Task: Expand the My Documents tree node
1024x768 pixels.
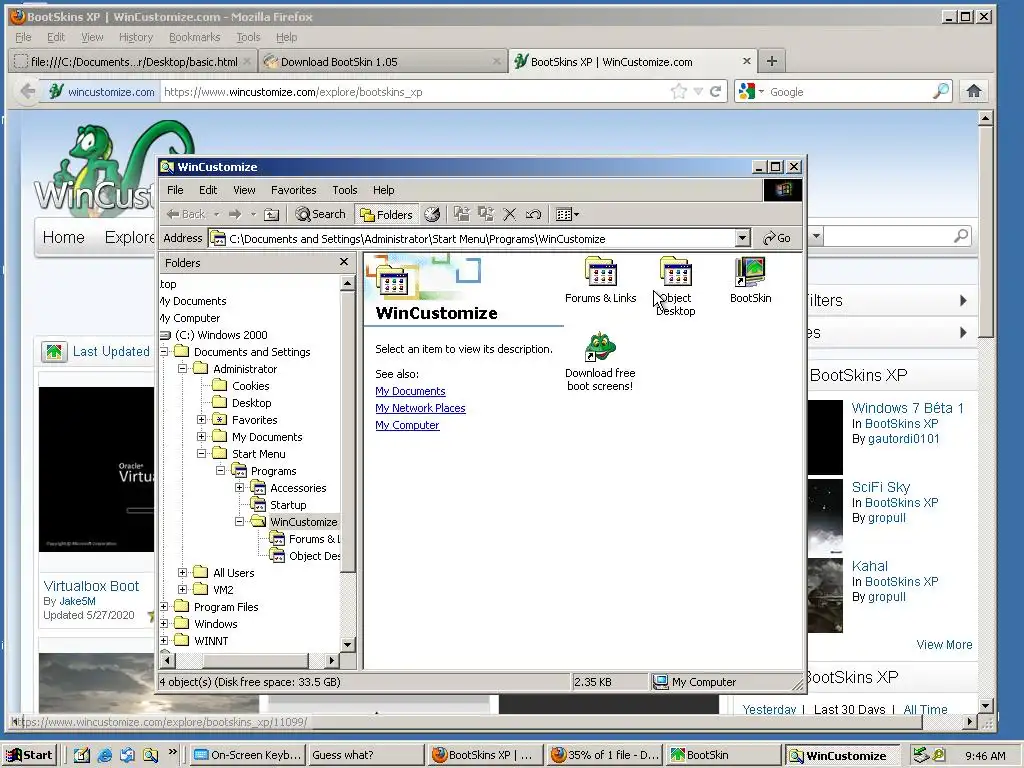Action: click(x=202, y=437)
